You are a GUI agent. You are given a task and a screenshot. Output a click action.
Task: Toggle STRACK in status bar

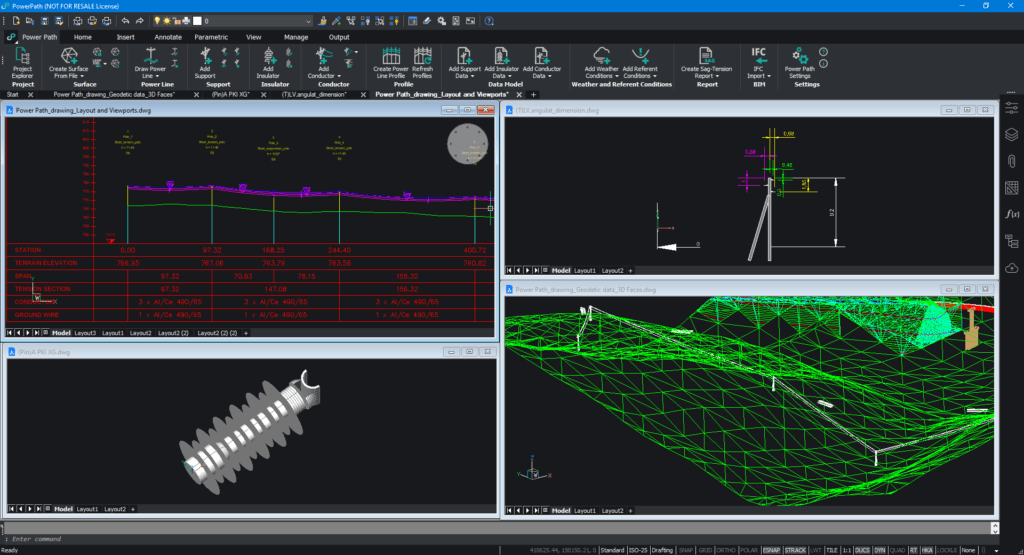795,550
